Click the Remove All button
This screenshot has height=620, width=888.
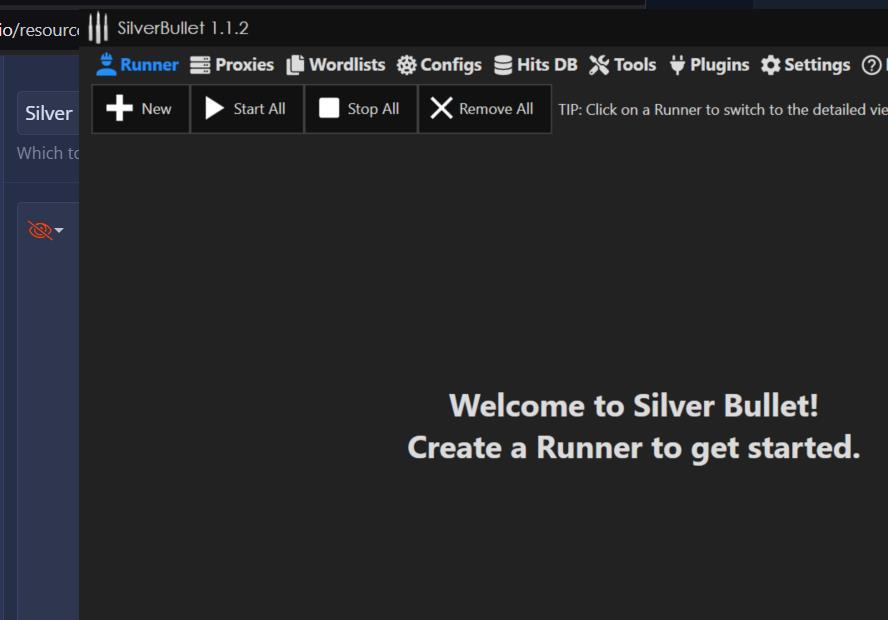point(484,109)
